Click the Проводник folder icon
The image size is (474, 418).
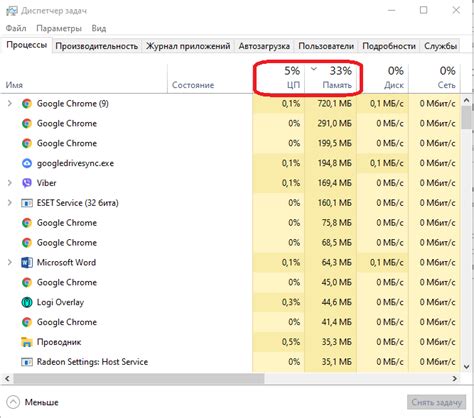coord(27,342)
